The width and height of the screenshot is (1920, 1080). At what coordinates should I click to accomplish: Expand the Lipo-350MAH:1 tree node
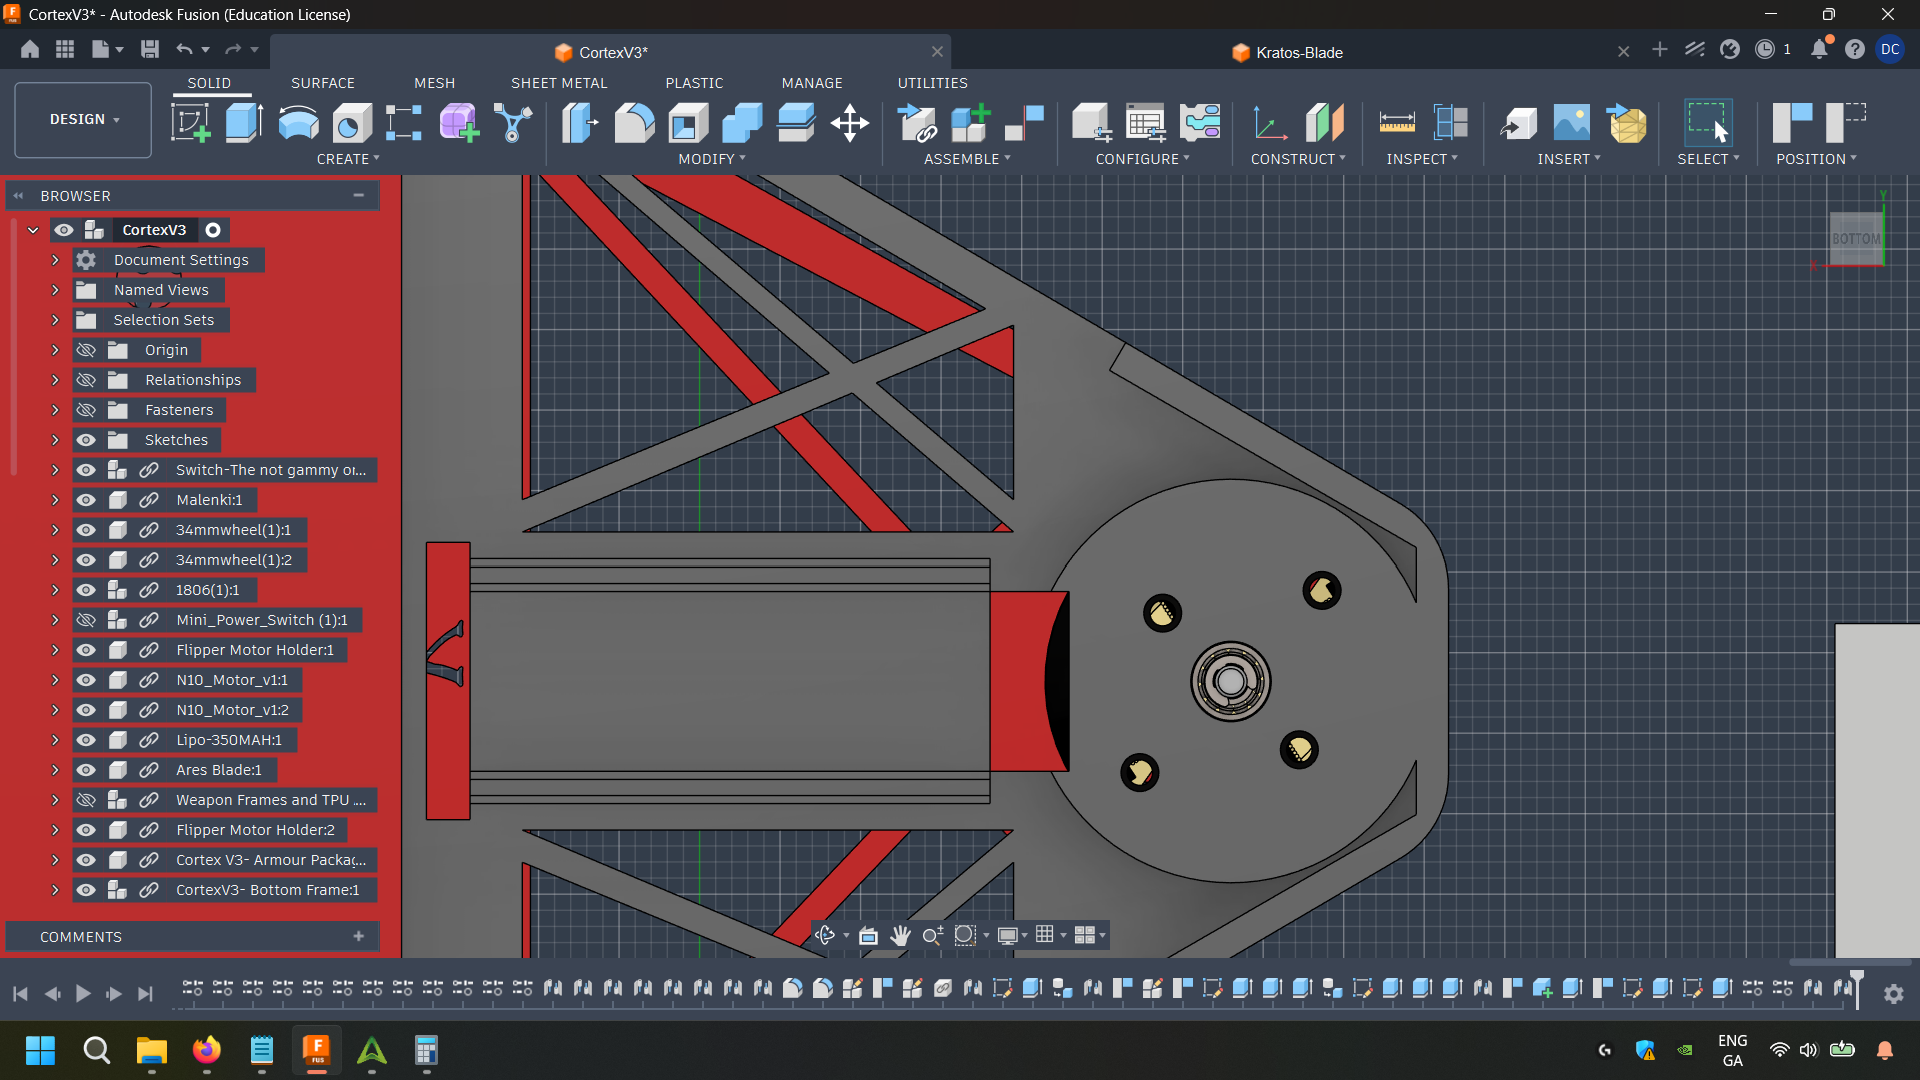pyautogui.click(x=55, y=740)
